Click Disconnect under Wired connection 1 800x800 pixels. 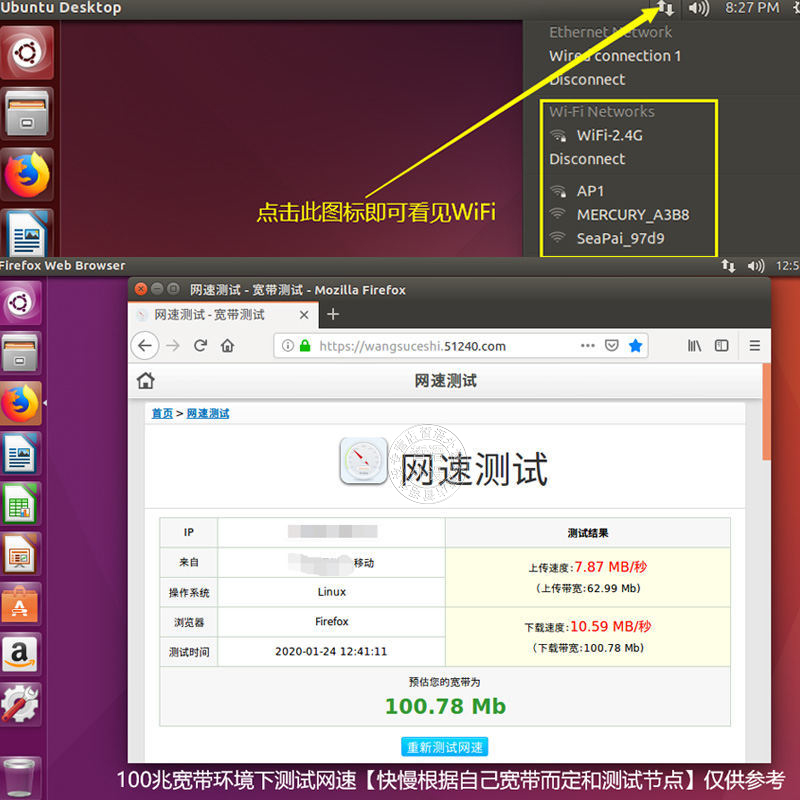pos(587,80)
